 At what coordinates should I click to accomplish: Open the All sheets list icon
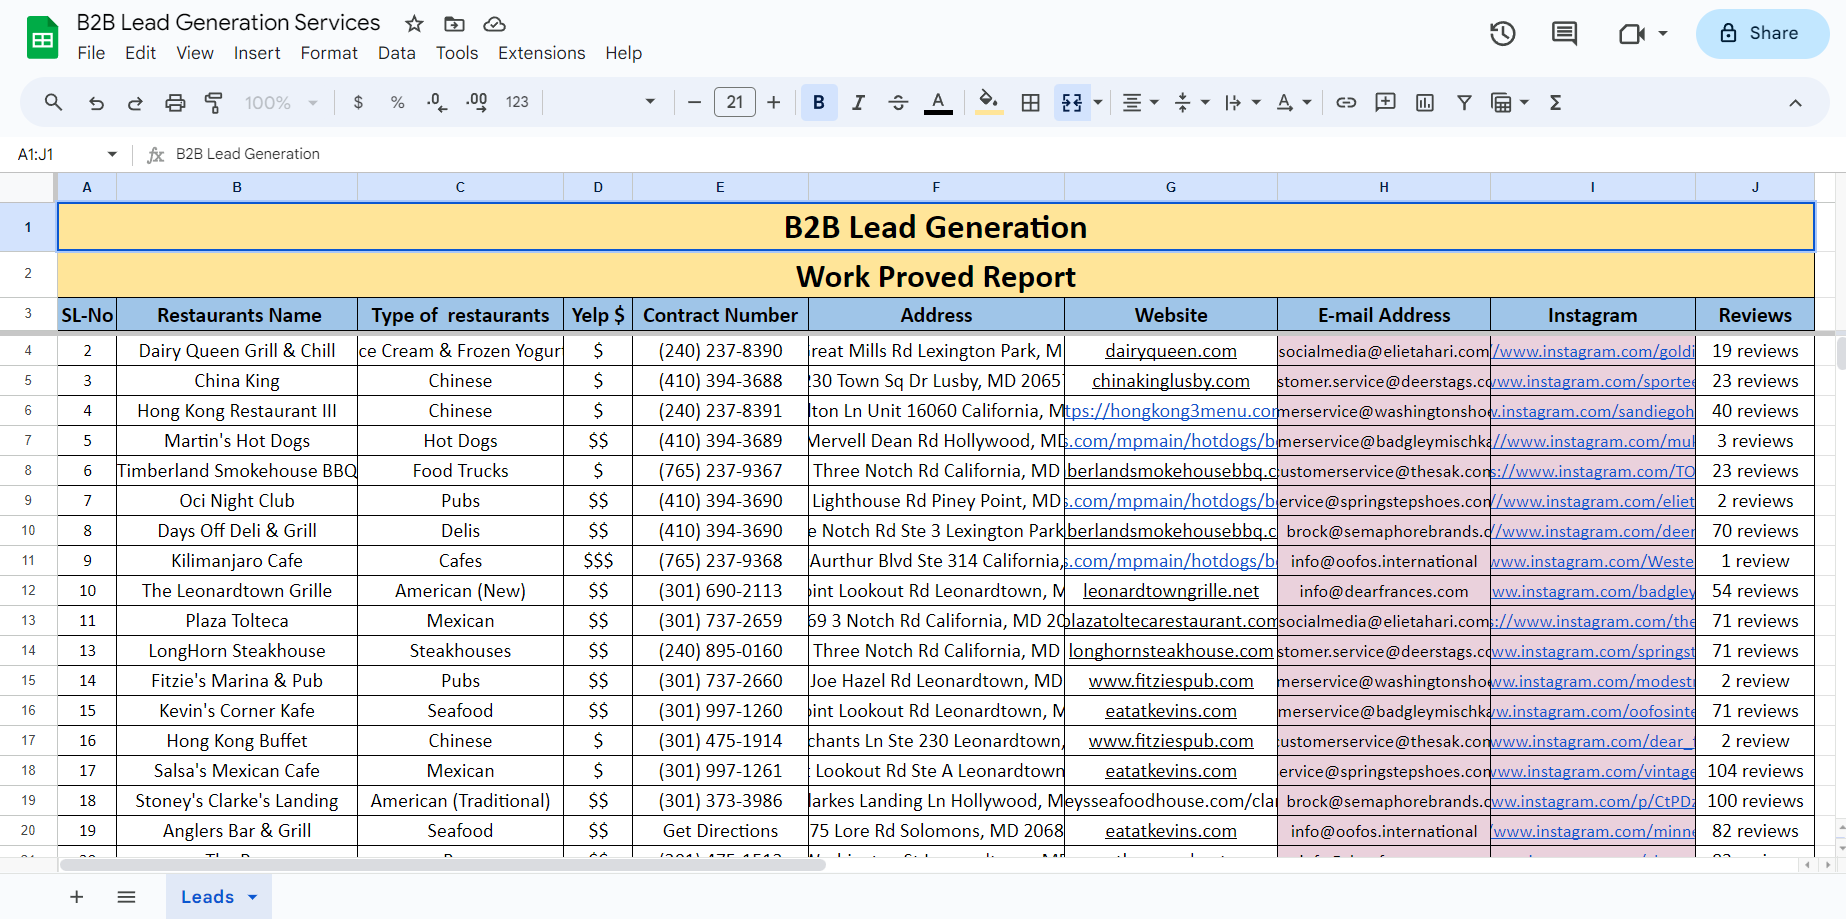pos(126,897)
